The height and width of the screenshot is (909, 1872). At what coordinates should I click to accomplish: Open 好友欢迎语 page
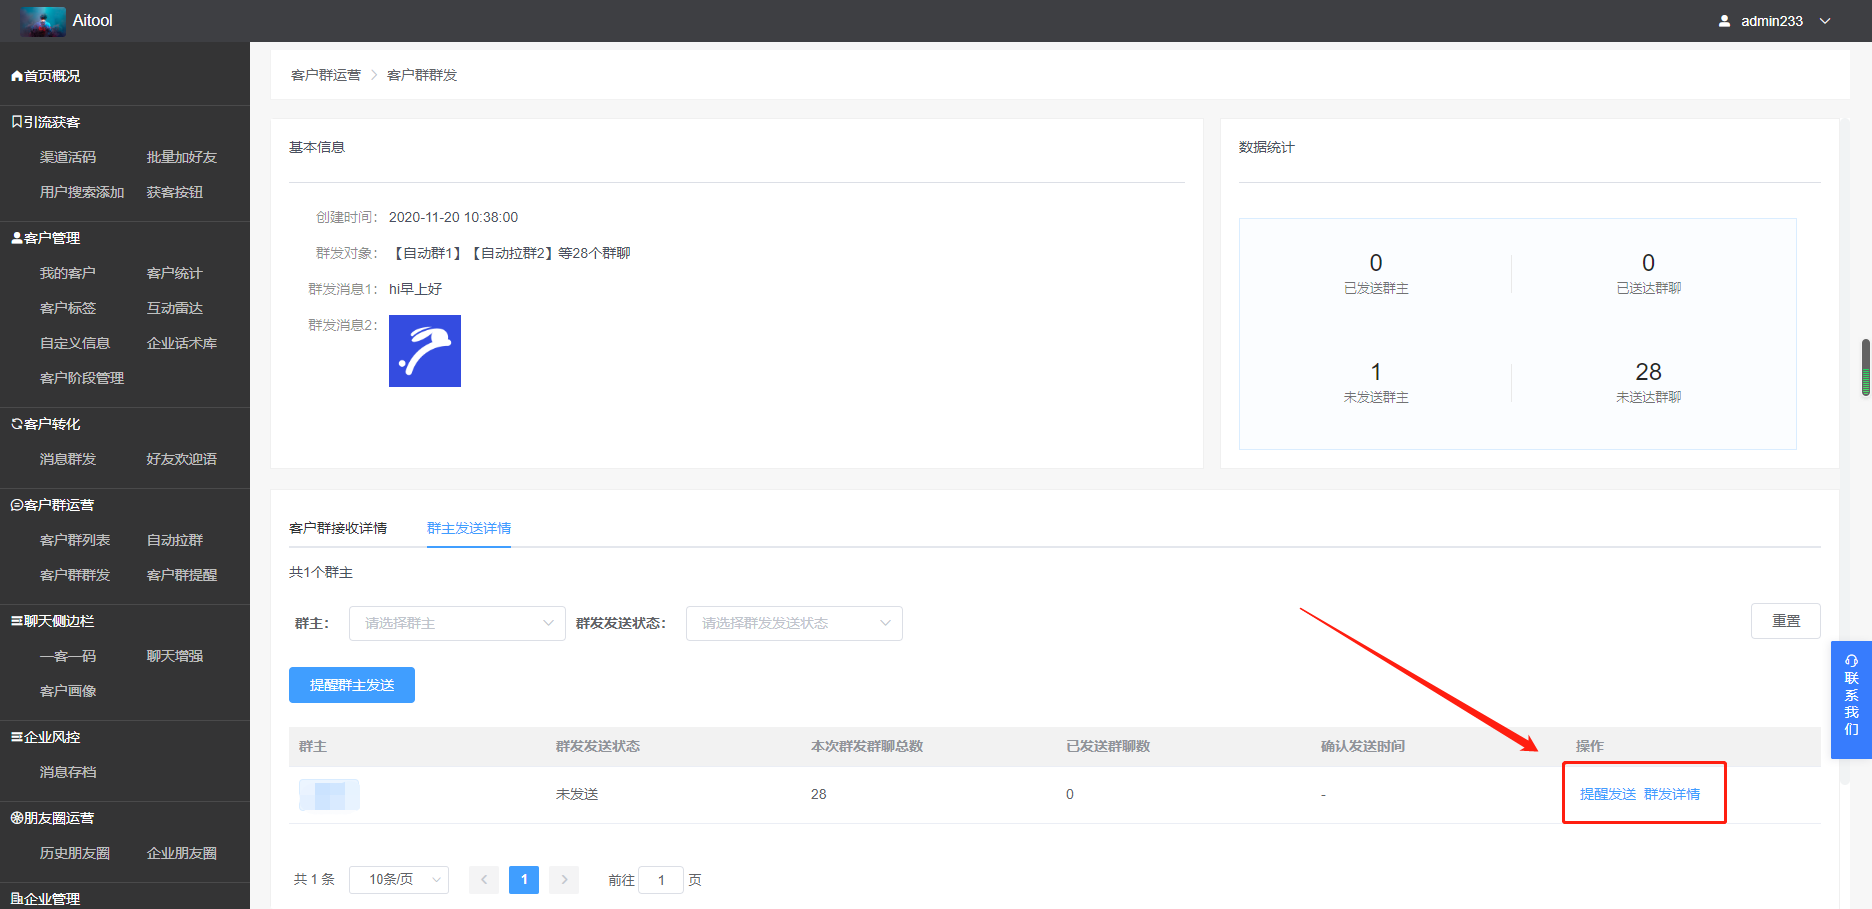pos(182,459)
